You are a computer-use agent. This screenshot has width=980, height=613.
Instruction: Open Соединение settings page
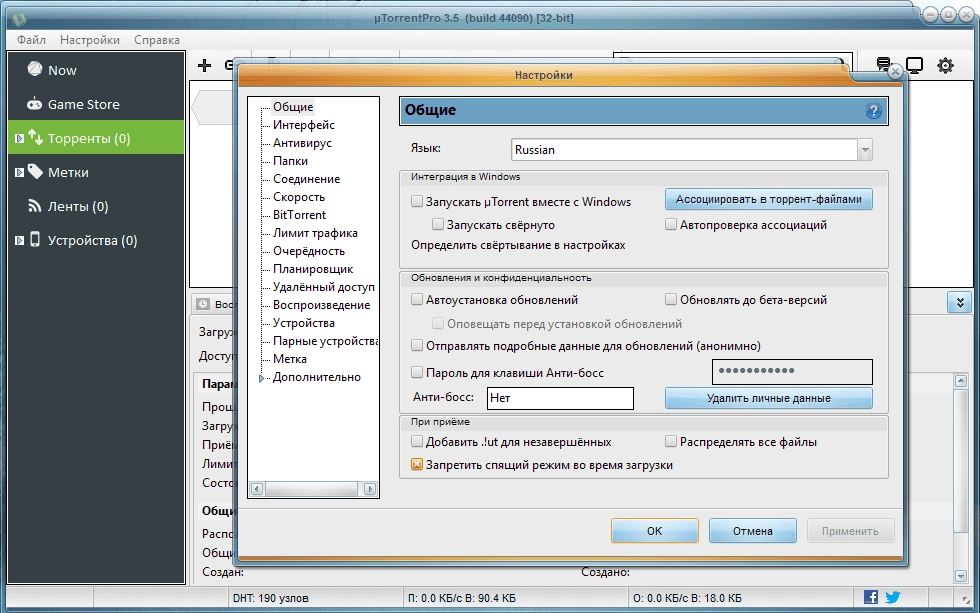pos(306,179)
